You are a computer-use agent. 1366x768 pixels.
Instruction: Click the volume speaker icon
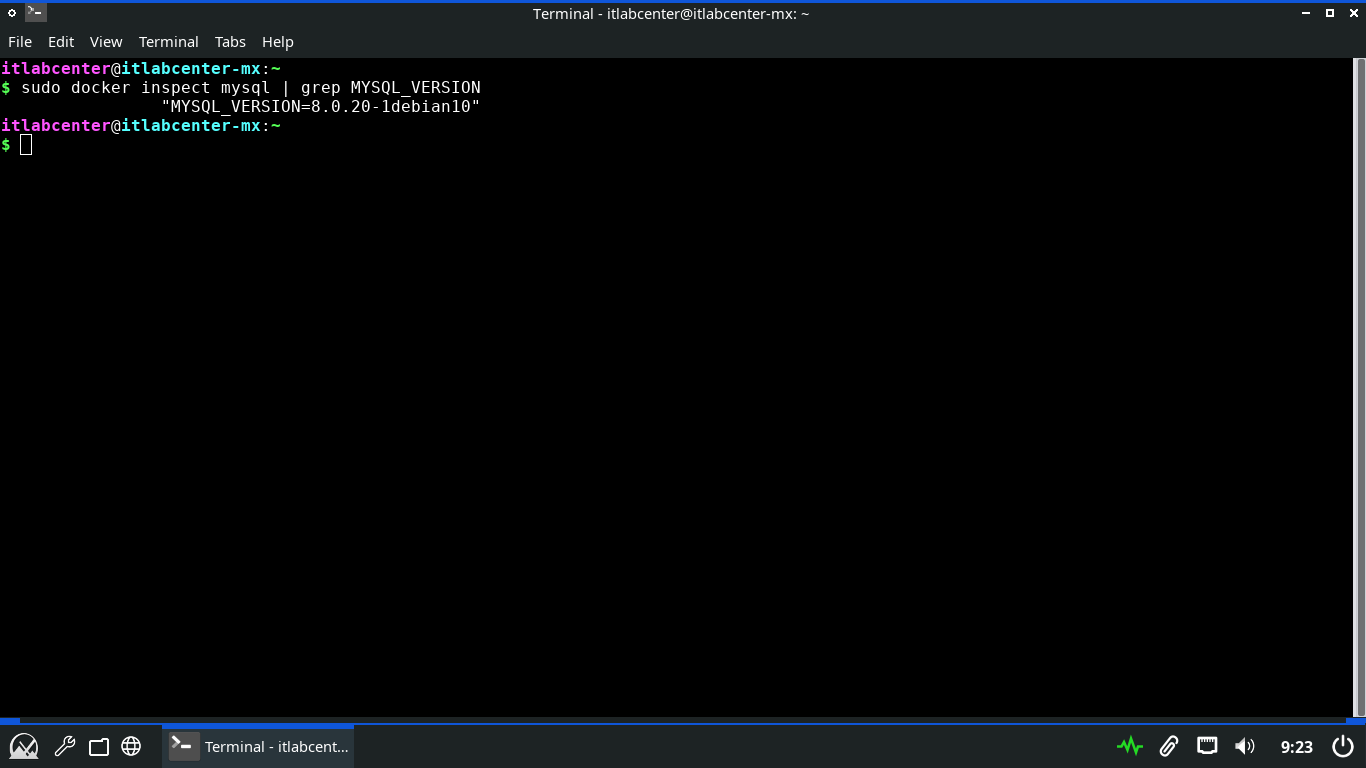click(x=1244, y=746)
